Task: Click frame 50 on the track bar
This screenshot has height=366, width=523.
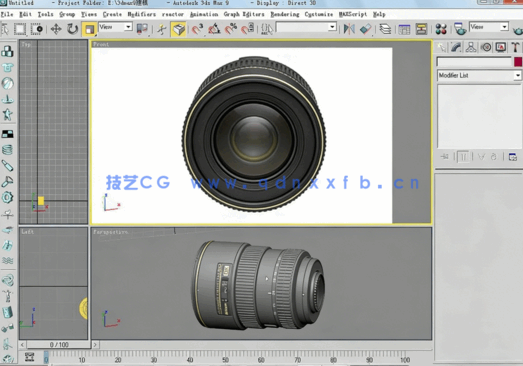Action: point(225,360)
